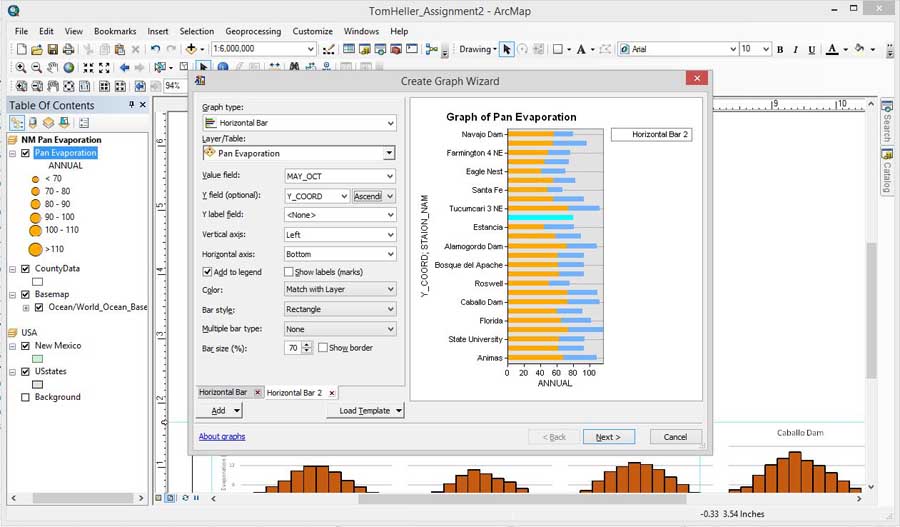Click the Print icon in toolbar

(x=68, y=49)
